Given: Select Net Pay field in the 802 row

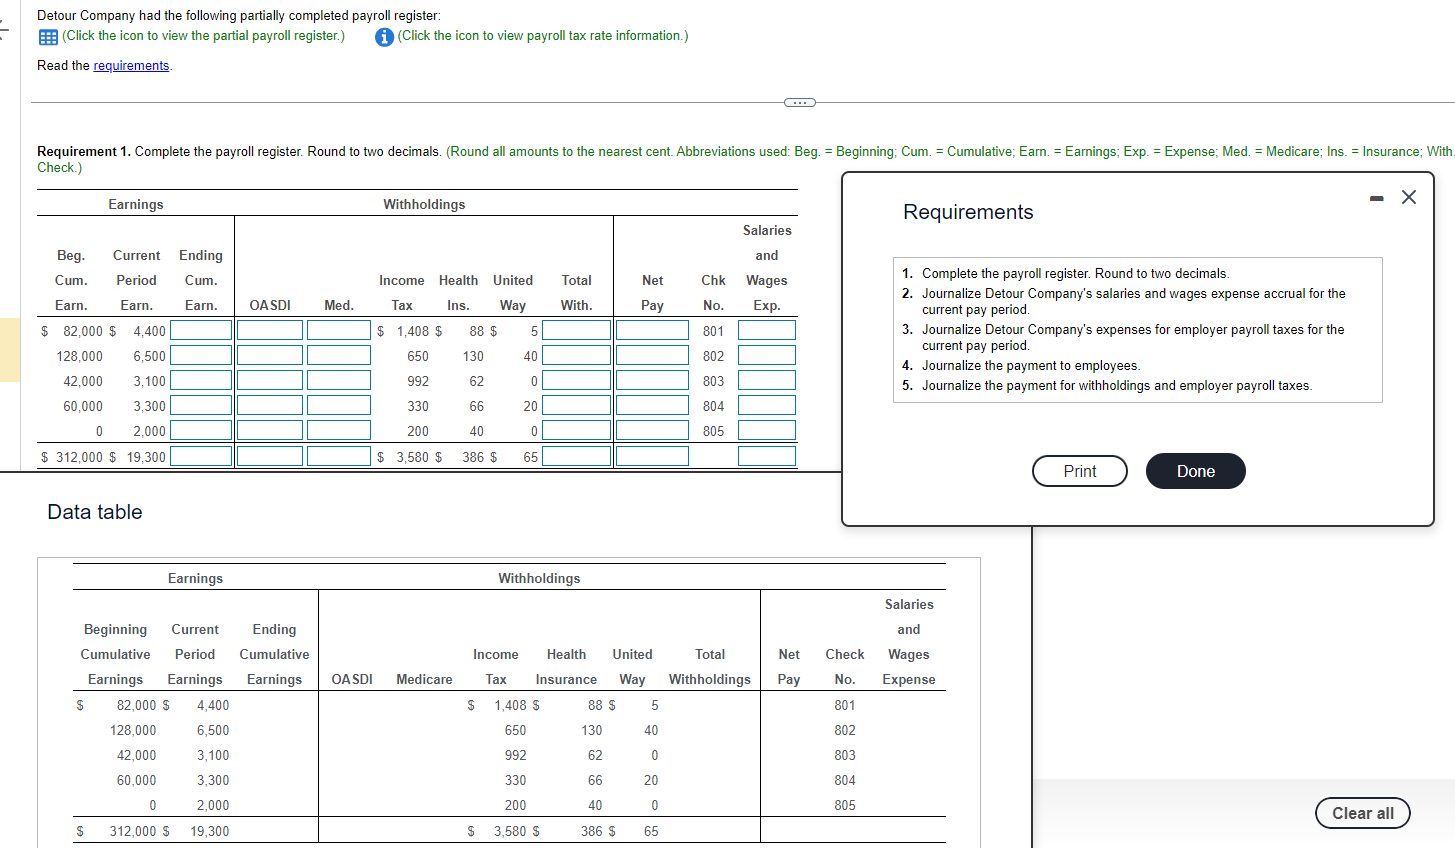Looking at the screenshot, I should pyautogui.click(x=652, y=355).
